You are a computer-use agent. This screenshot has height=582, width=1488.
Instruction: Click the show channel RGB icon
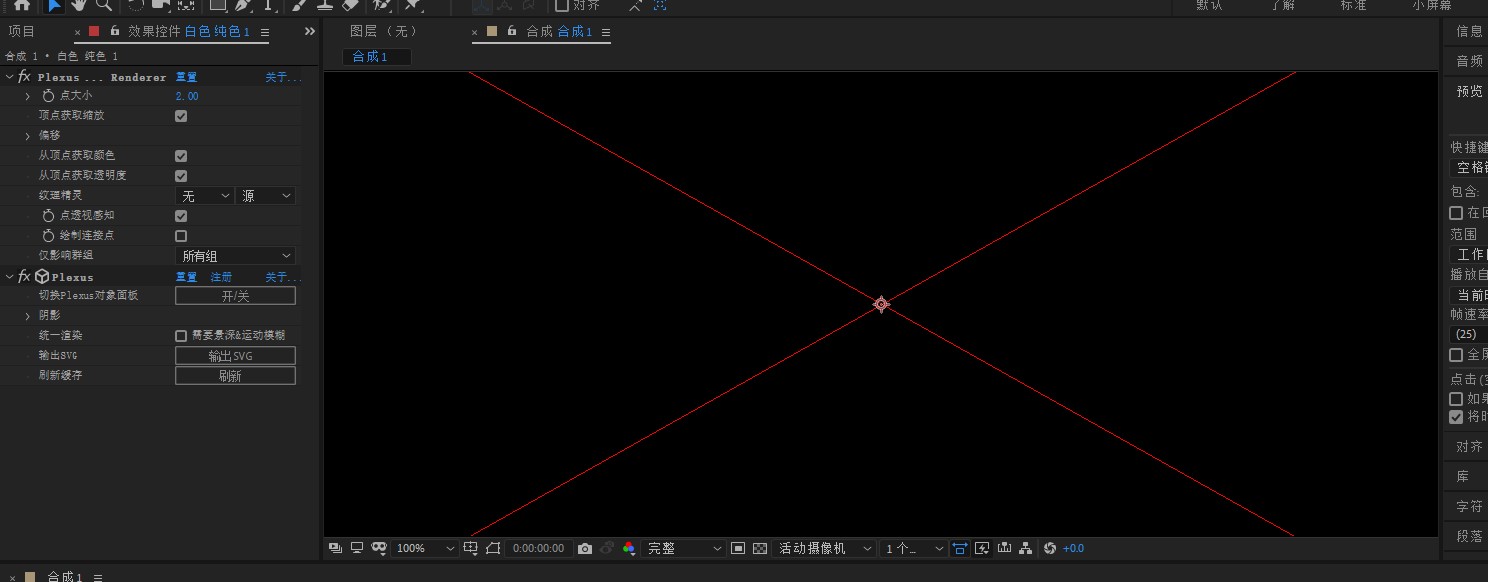(x=628, y=548)
